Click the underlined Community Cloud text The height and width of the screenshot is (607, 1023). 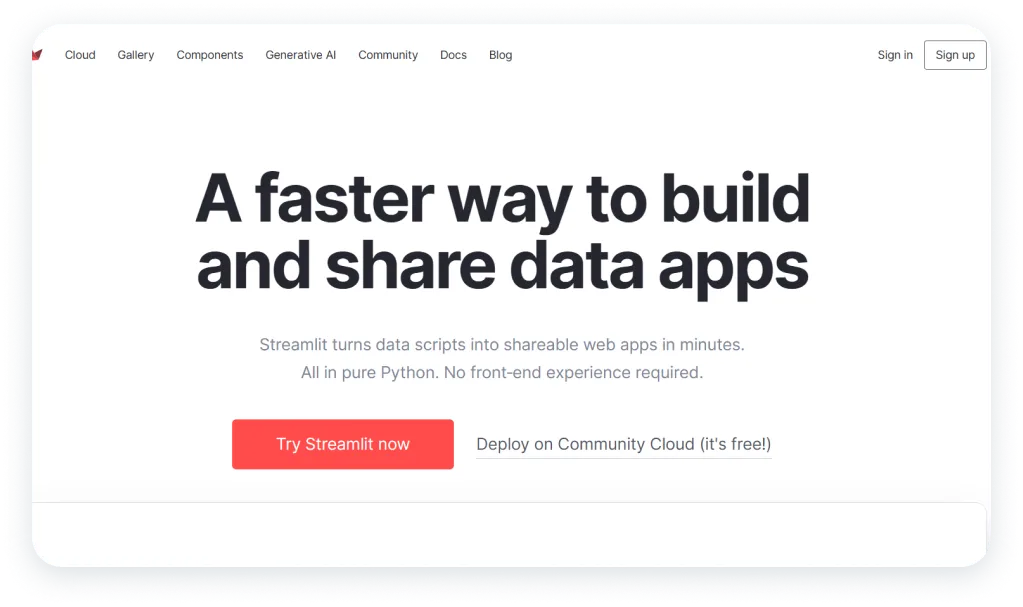(623, 444)
